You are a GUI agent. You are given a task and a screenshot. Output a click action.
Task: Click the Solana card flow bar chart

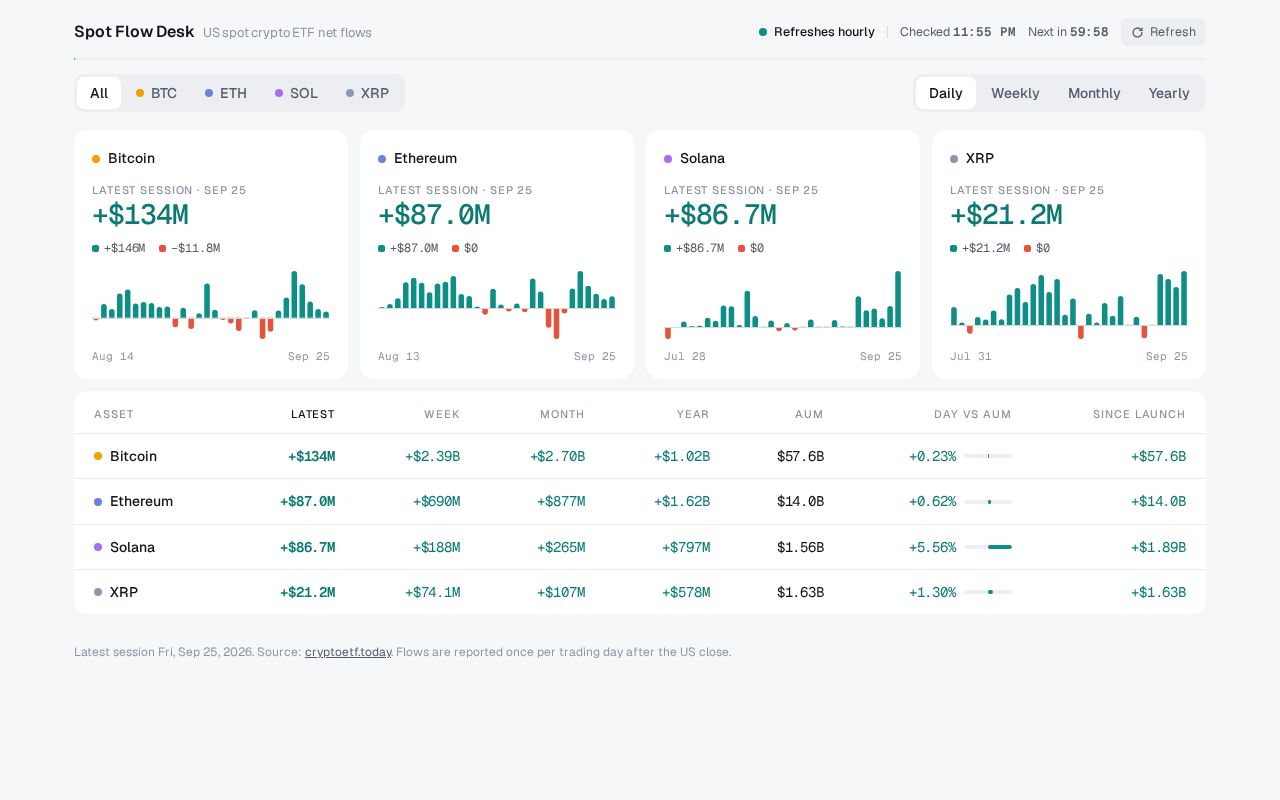point(783,305)
